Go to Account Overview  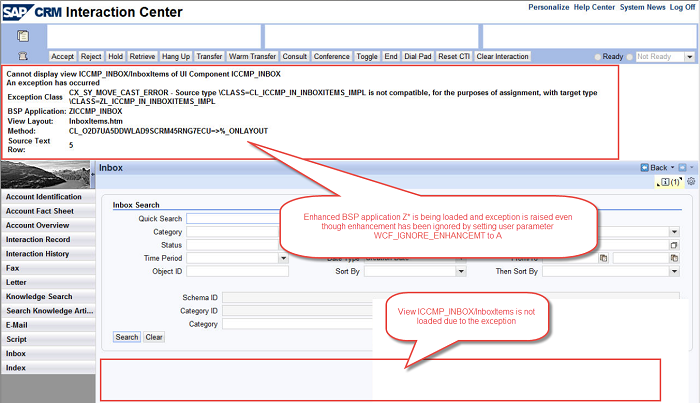[48, 225]
